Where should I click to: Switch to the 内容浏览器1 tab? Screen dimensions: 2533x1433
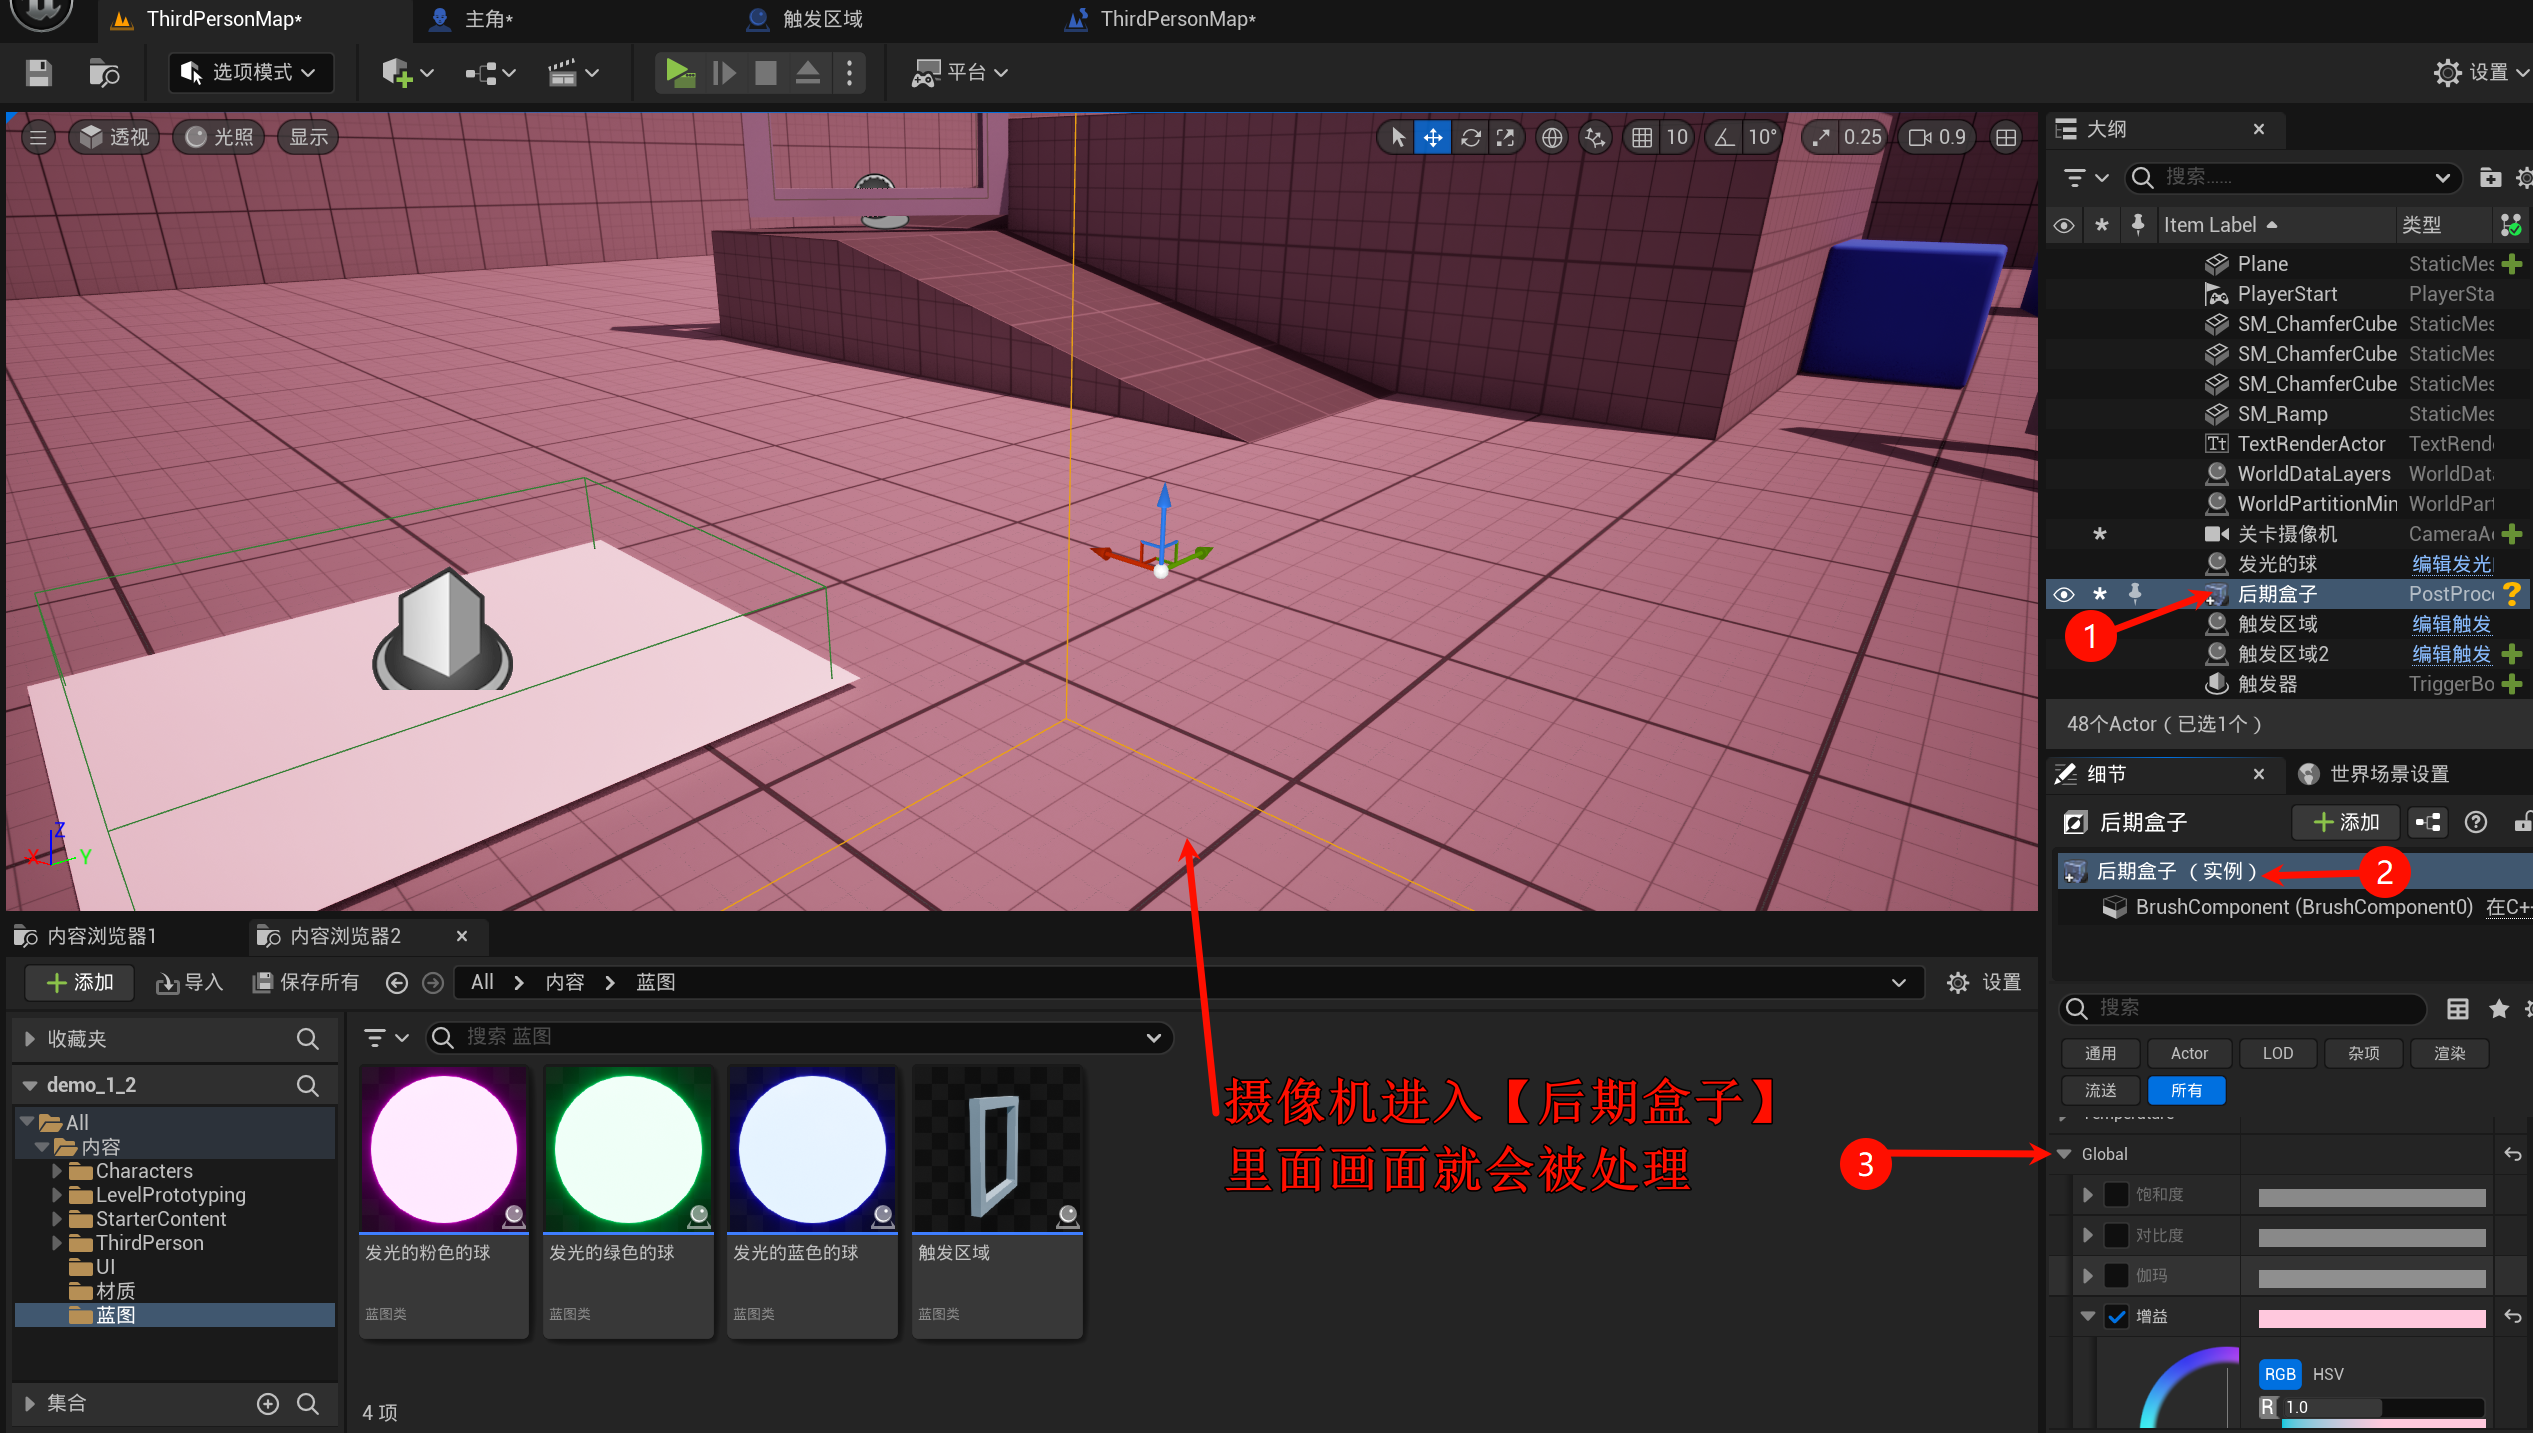[x=100, y=936]
